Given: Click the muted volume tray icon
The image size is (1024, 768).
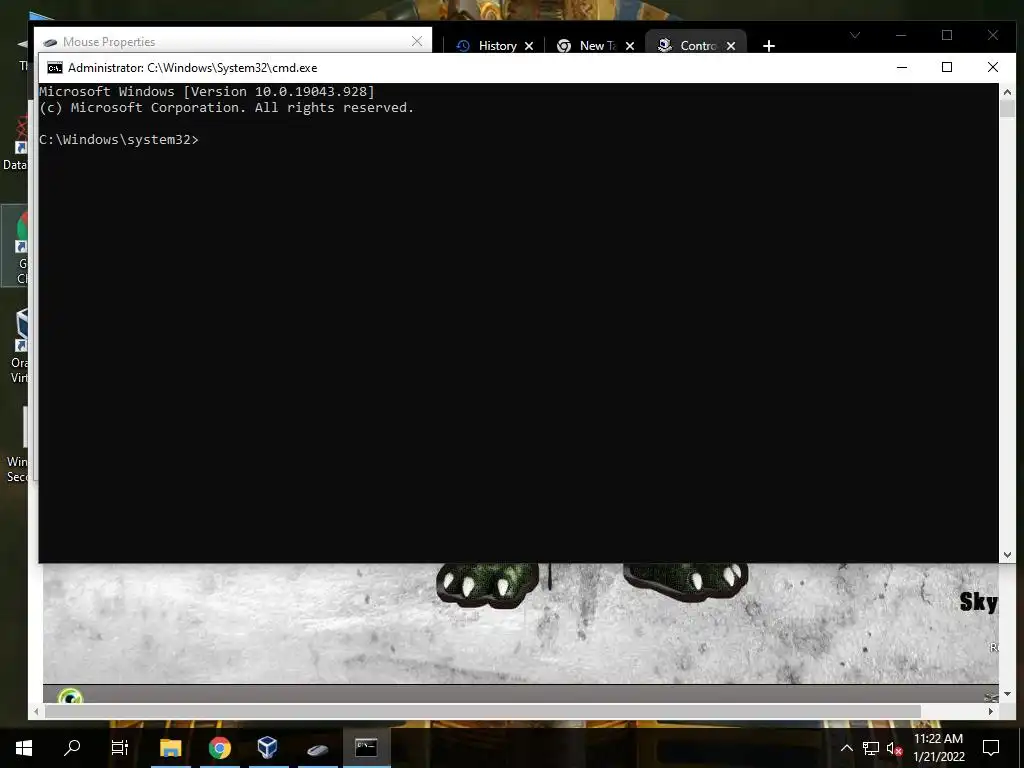Looking at the screenshot, I should tap(894, 748).
